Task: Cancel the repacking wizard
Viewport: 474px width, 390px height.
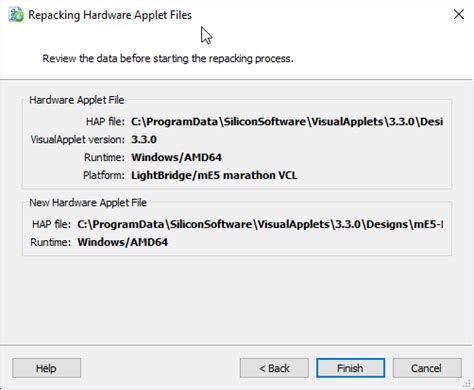Action: (x=427, y=368)
